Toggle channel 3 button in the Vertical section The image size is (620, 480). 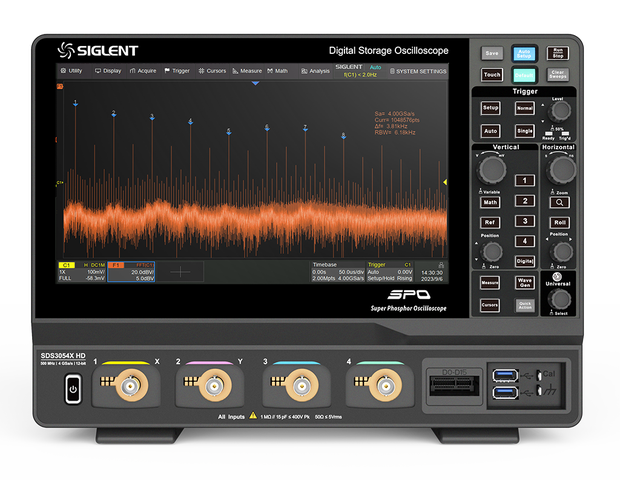tap(525, 221)
